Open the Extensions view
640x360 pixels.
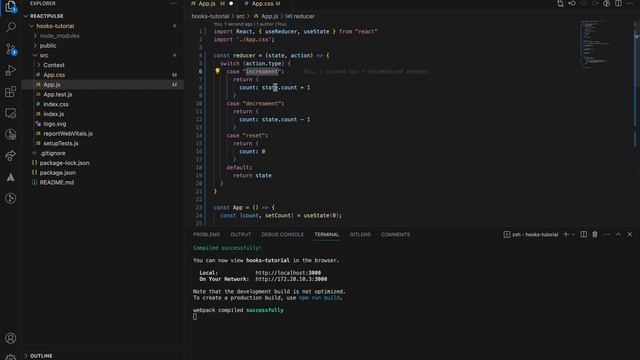(11, 91)
